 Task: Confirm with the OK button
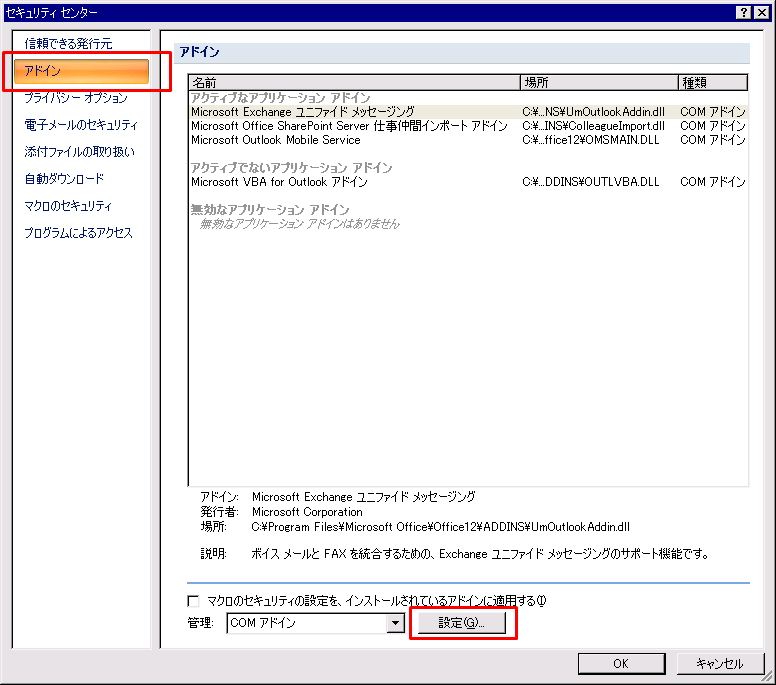pyautogui.click(x=621, y=664)
